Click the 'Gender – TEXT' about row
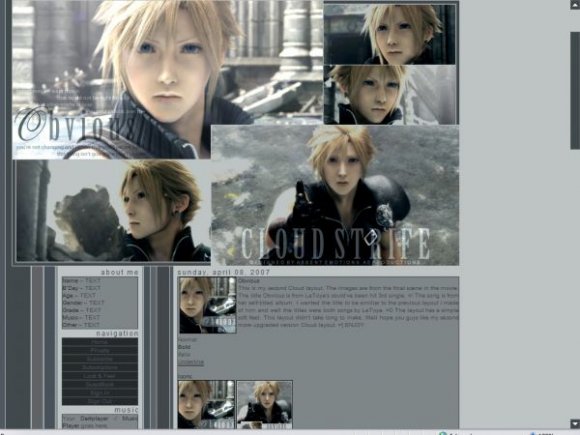580x435 pixels. point(84,303)
